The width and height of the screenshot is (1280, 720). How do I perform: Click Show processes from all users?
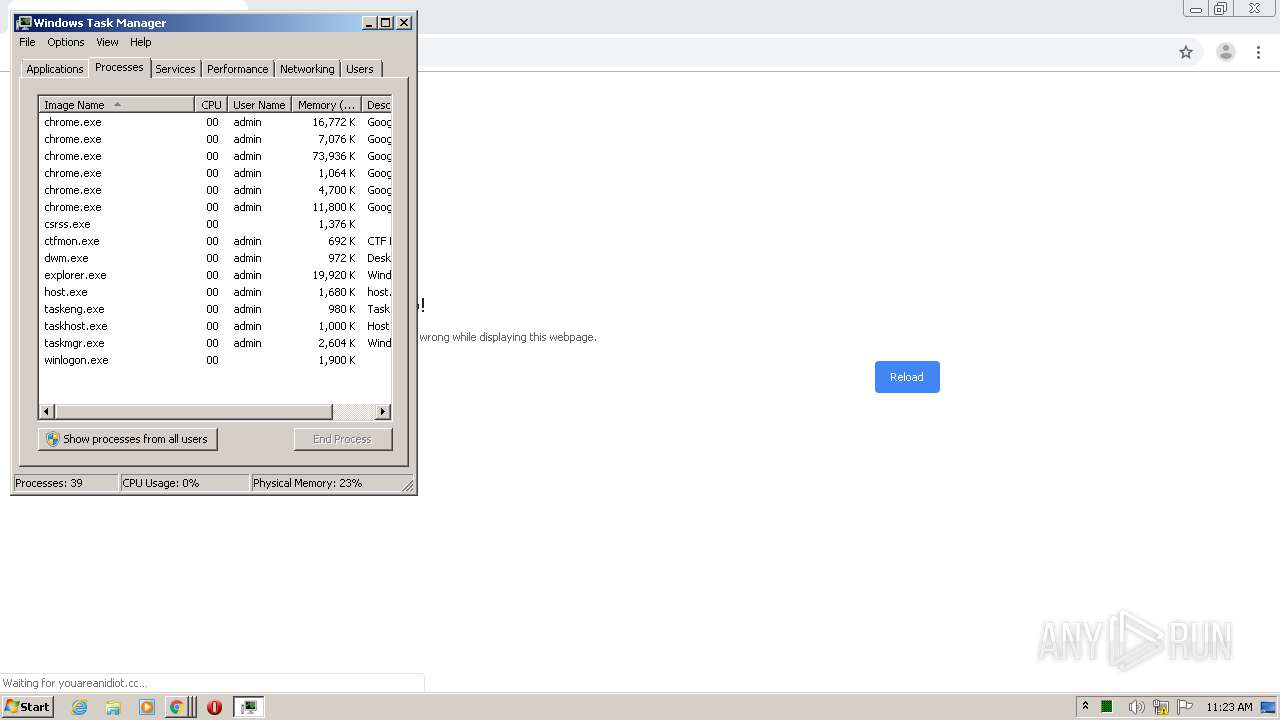click(x=127, y=439)
